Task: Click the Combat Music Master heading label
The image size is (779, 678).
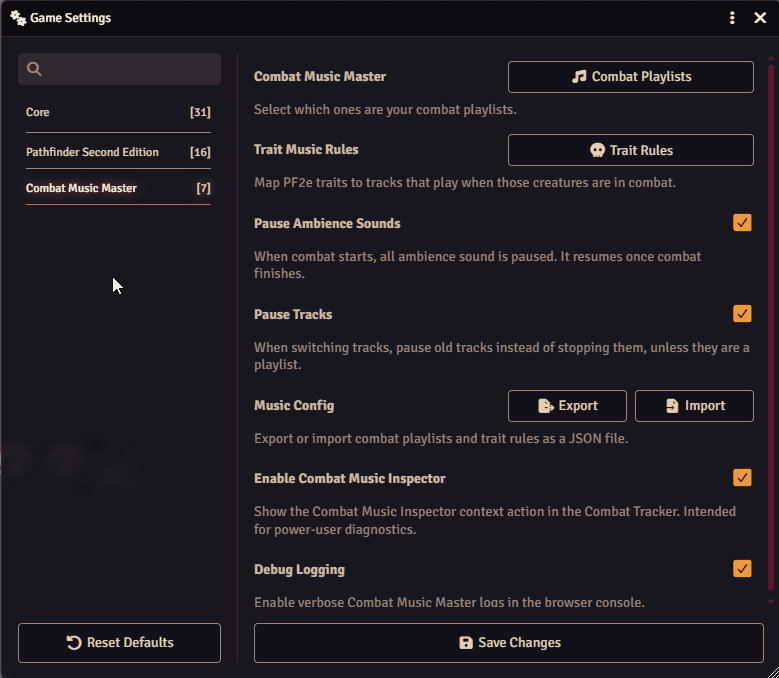Action: tap(320, 76)
